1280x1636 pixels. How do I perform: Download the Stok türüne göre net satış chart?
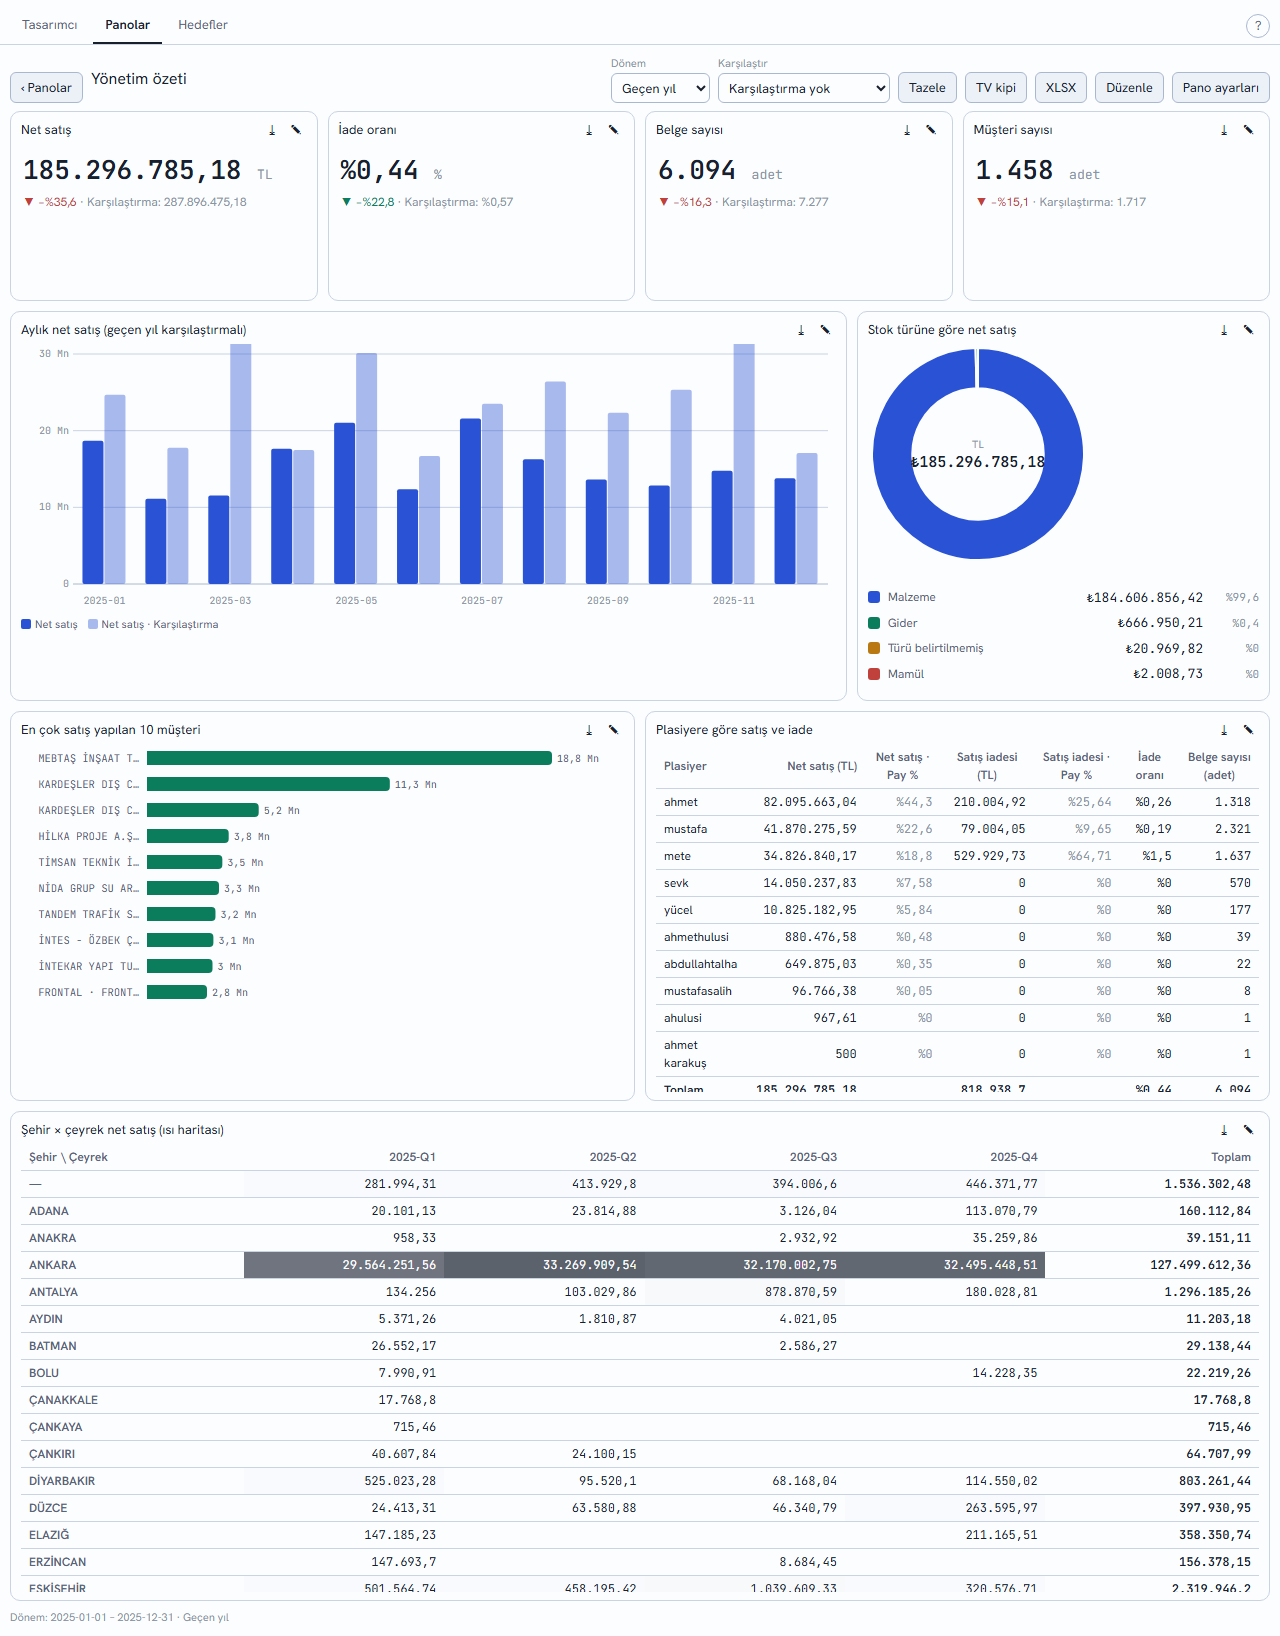[x=1224, y=330]
